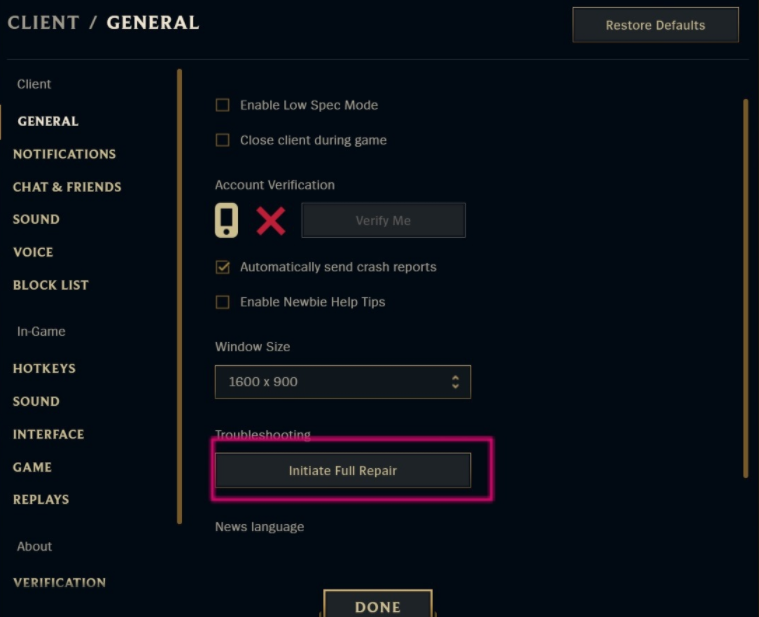Click the red X verification status icon
Screen dimensions: 759x617
click(270, 220)
